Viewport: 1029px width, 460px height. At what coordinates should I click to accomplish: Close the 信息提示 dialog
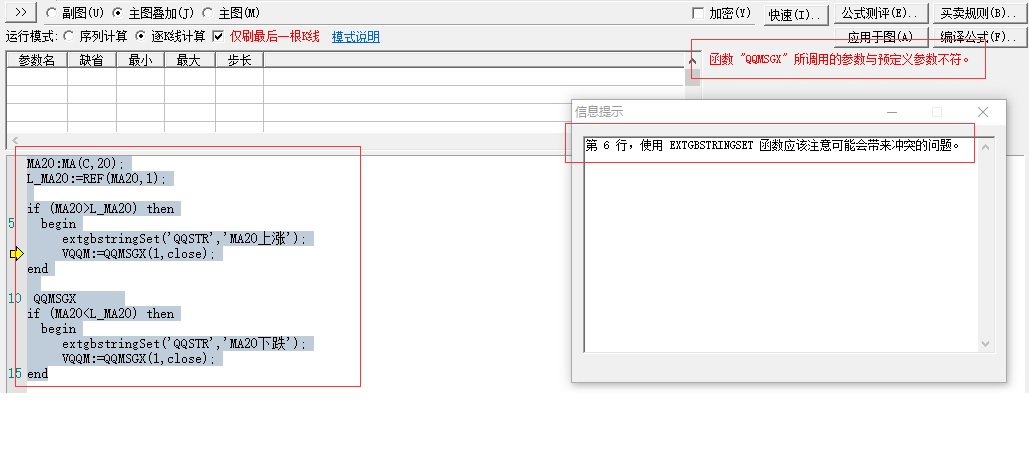(x=982, y=112)
